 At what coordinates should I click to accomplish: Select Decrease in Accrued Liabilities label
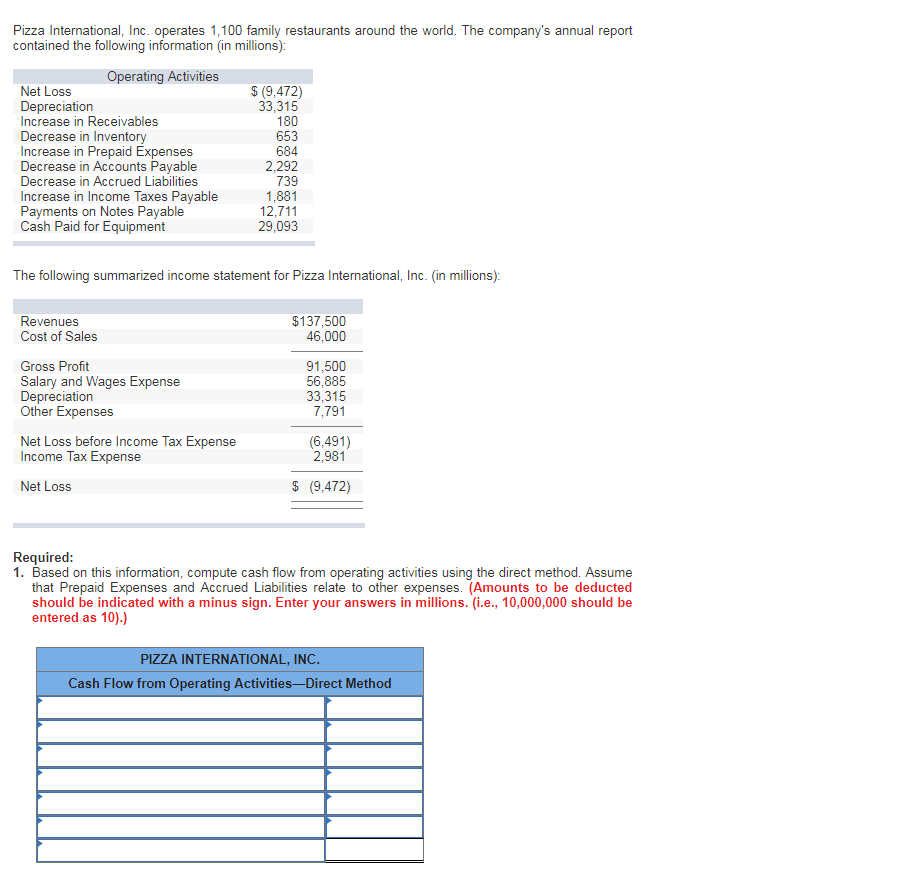pyautogui.click(x=109, y=181)
